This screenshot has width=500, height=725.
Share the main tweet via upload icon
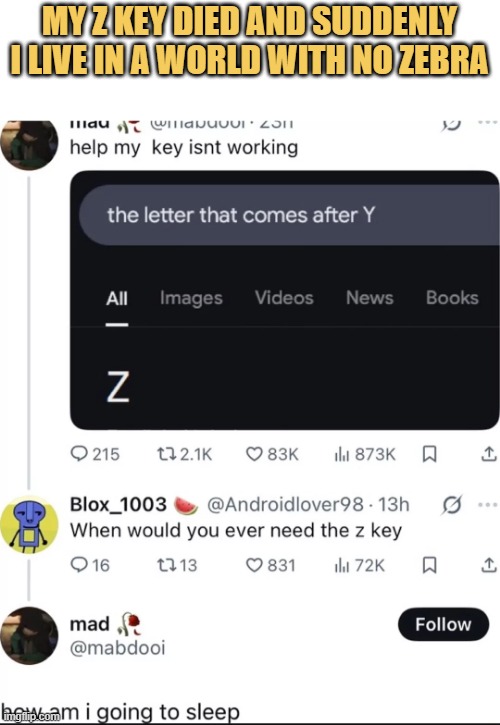pyautogui.click(x=488, y=454)
